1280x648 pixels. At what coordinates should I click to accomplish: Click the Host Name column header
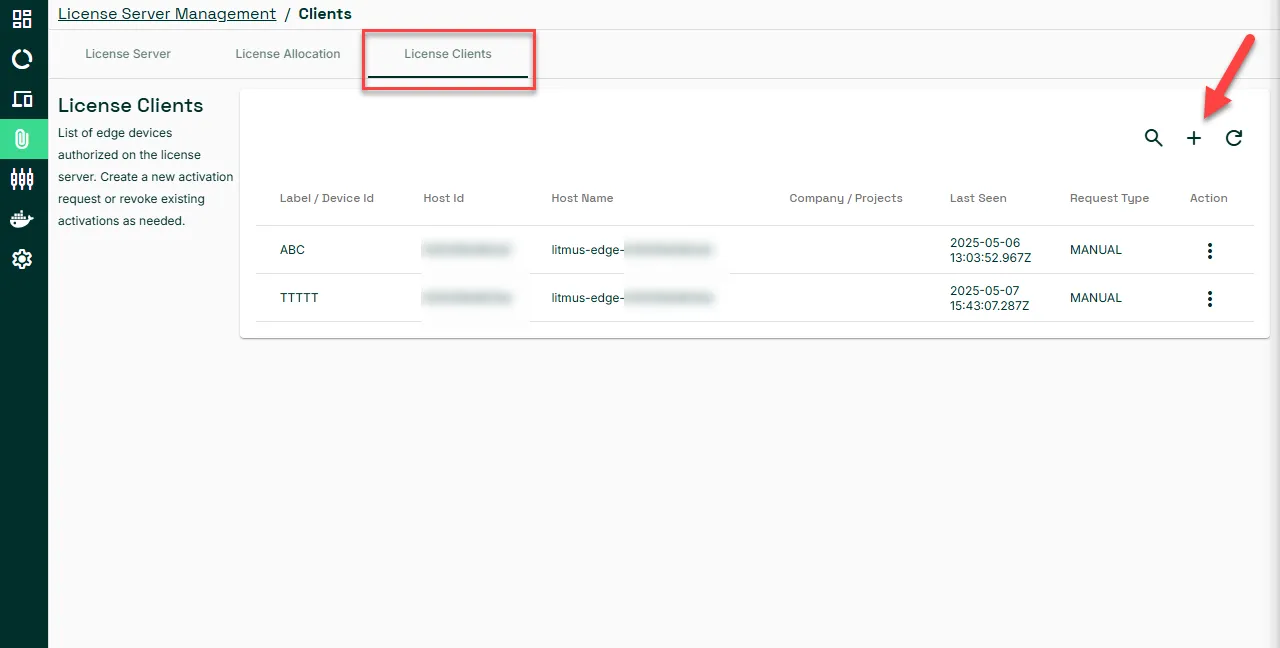pyautogui.click(x=582, y=198)
